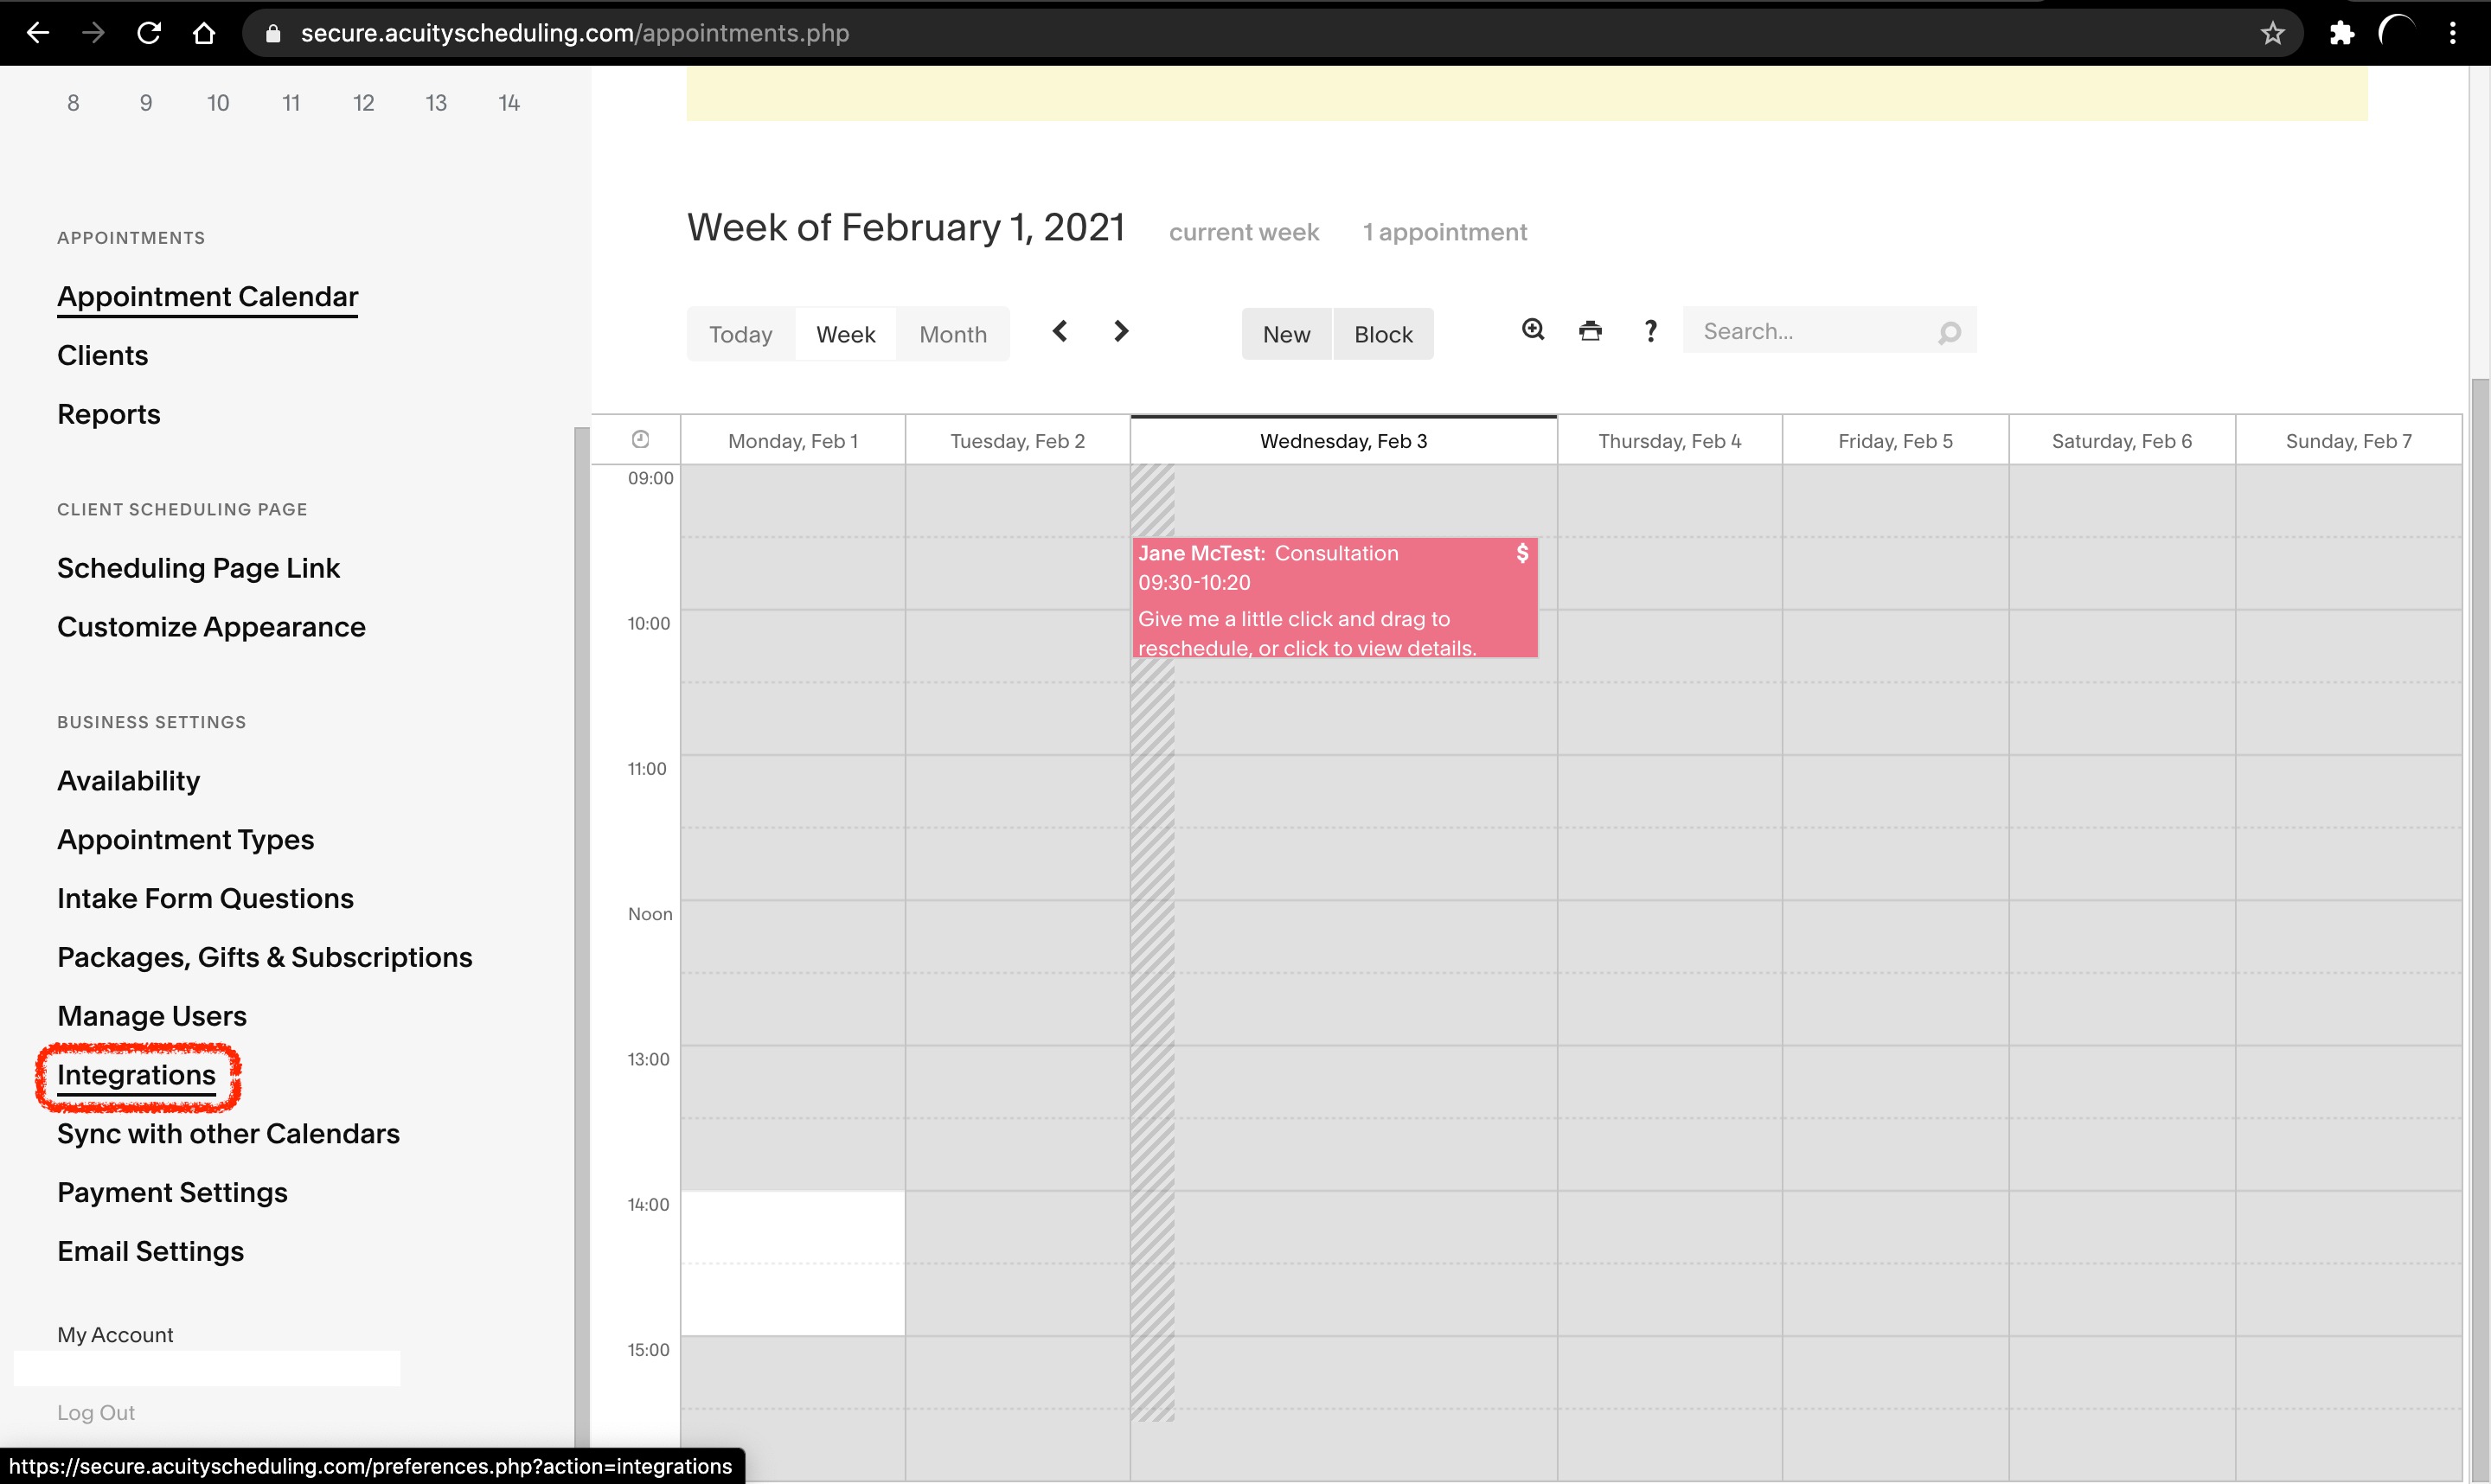
Task: Go to previous week arrow
Action: (x=1060, y=331)
